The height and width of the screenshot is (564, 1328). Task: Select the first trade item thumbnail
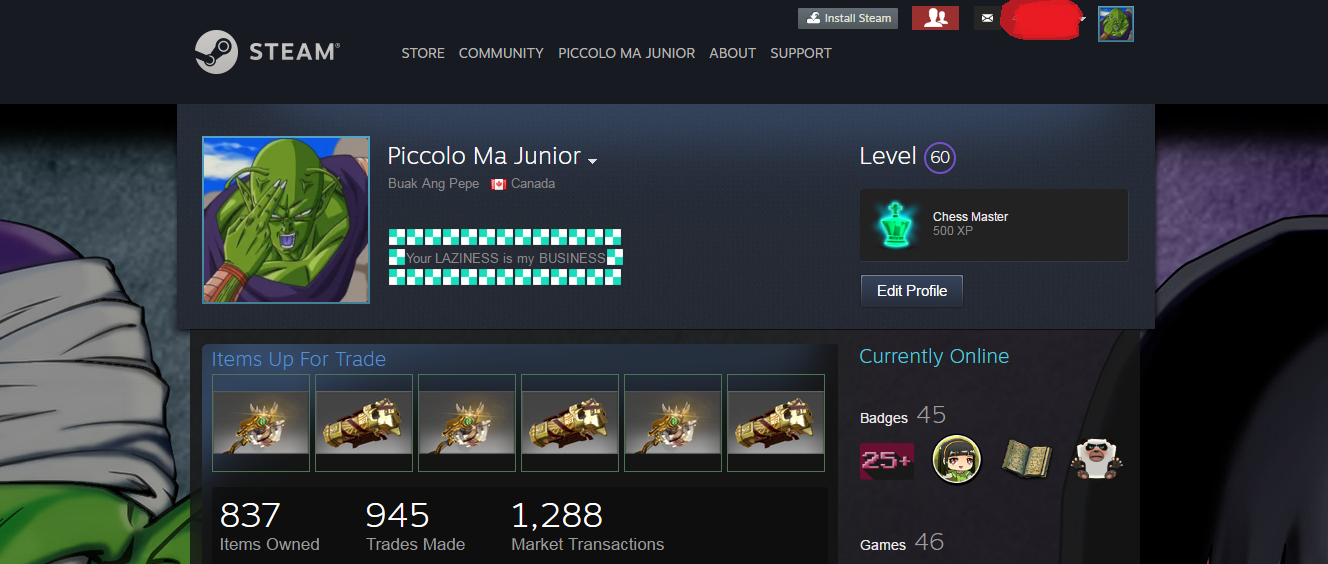261,423
